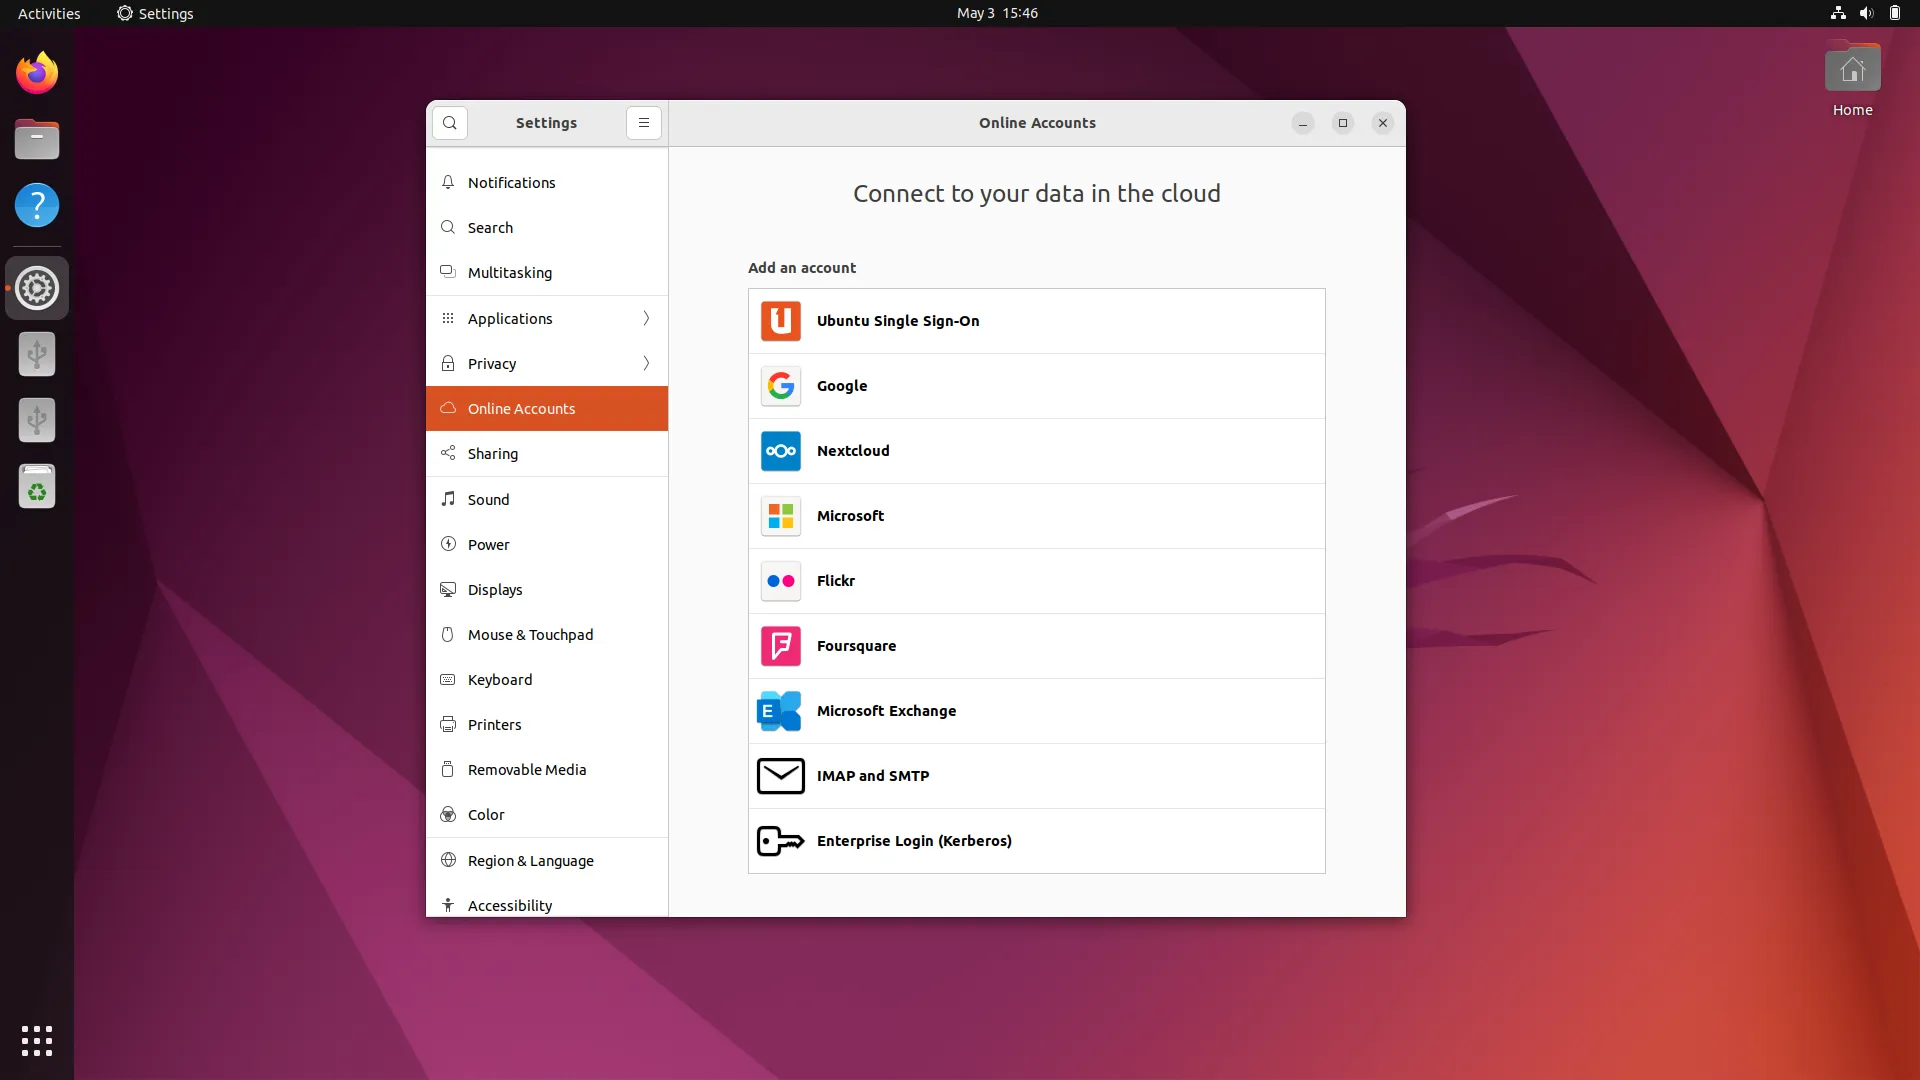Screen dimensions: 1920x1080
Task: Open the system volume indicator in the top bar
Action: pos(1866,13)
